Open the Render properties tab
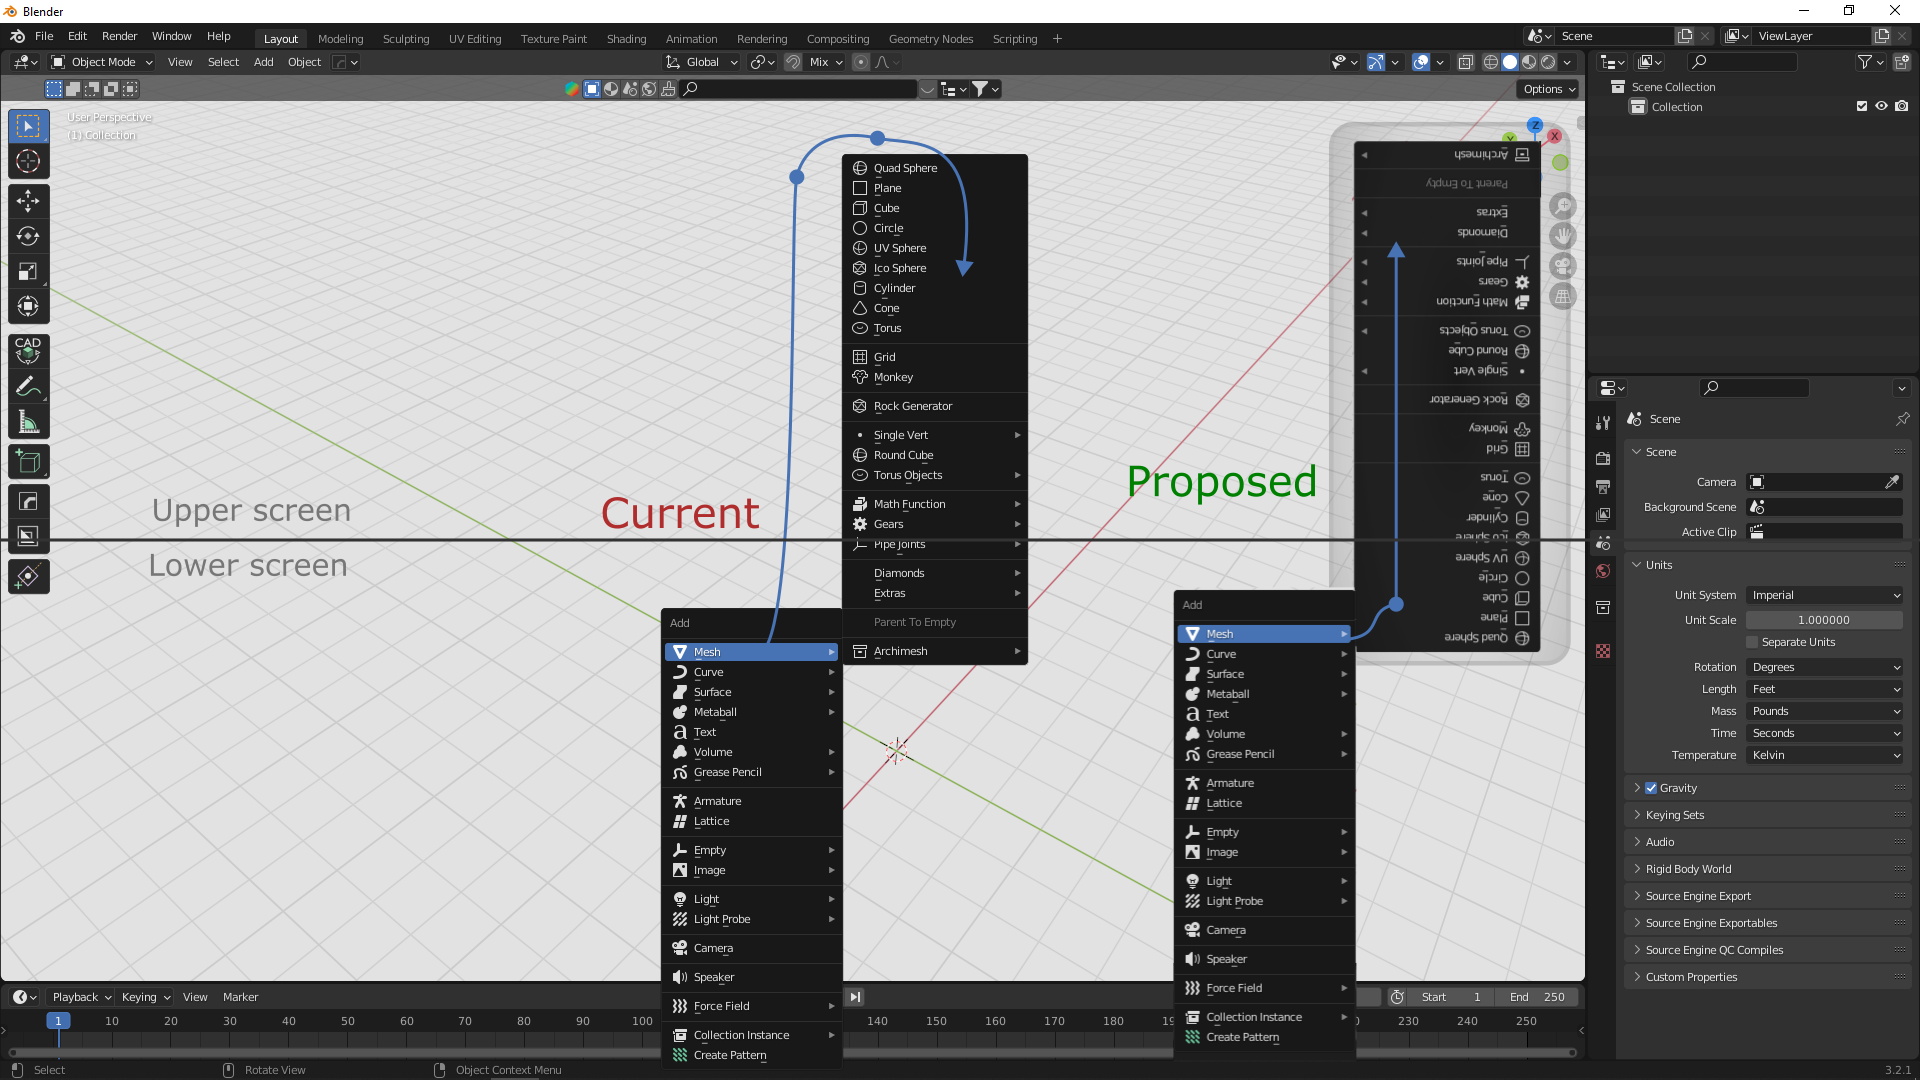 click(x=1603, y=458)
